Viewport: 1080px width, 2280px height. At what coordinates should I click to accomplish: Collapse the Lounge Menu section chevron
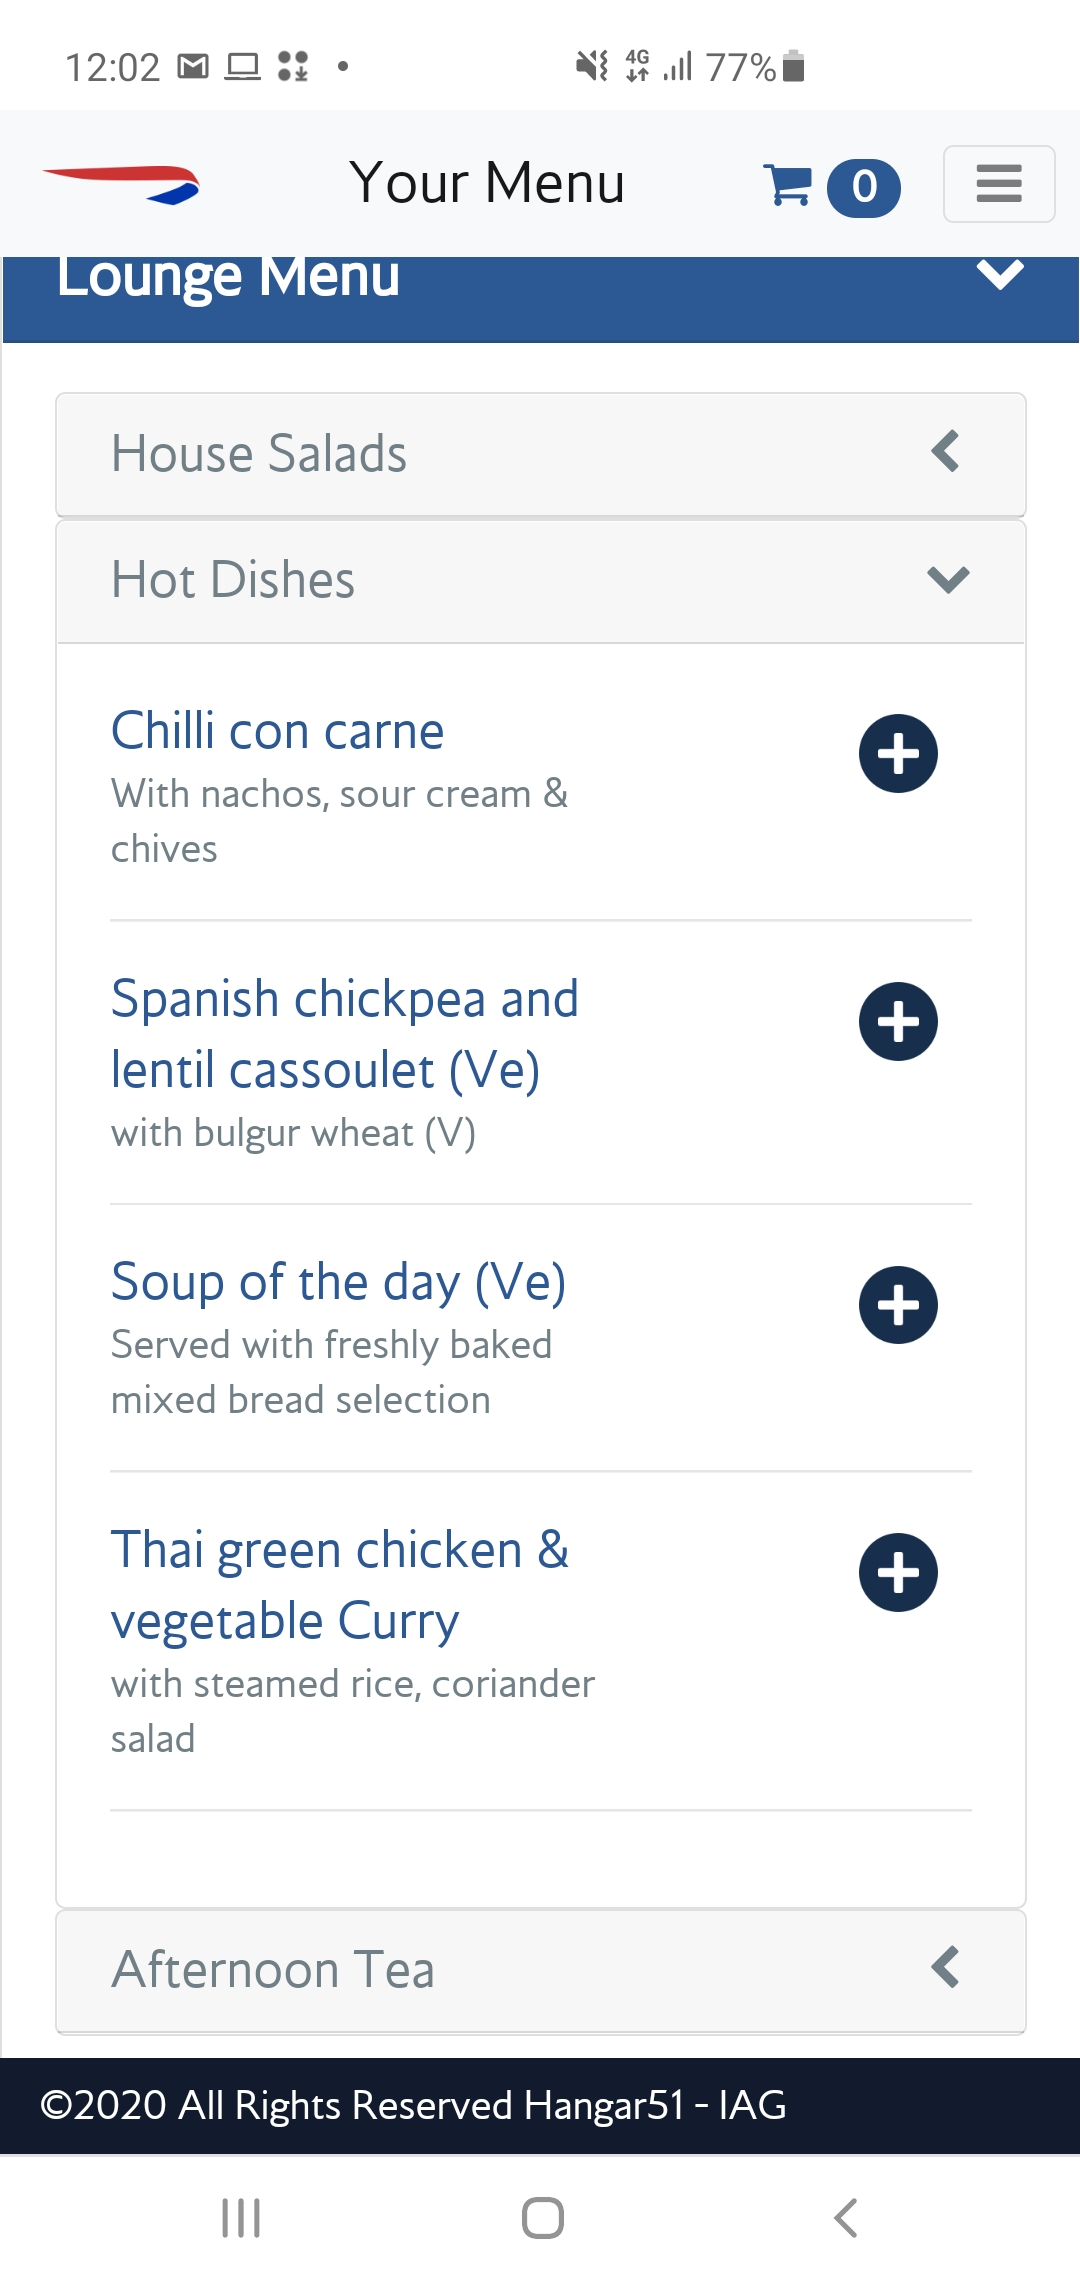pyautogui.click(x=999, y=275)
